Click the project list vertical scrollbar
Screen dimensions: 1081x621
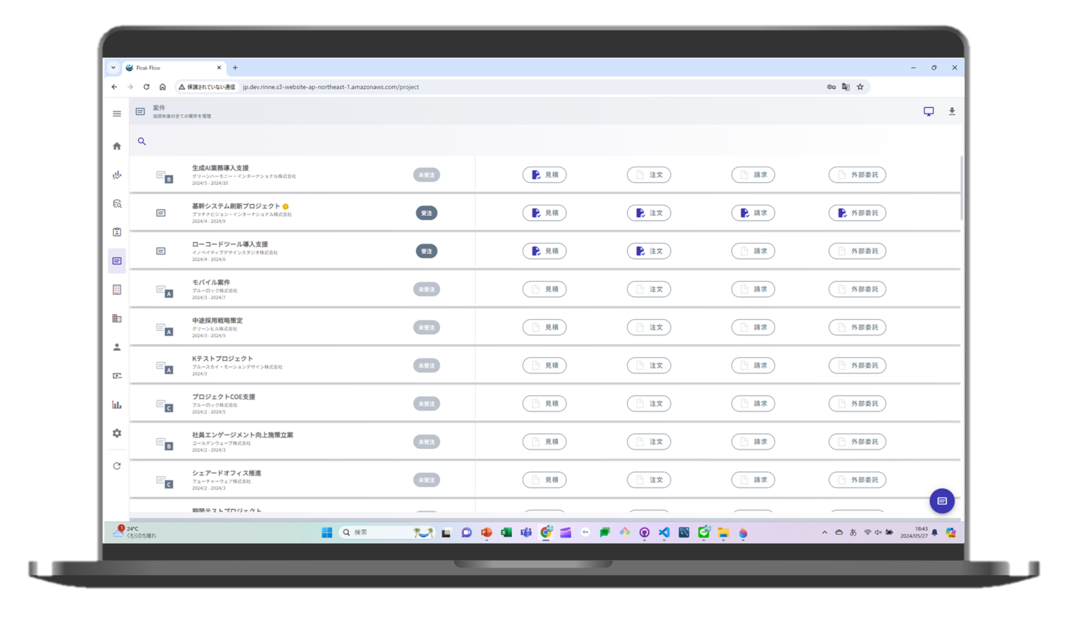click(x=961, y=187)
